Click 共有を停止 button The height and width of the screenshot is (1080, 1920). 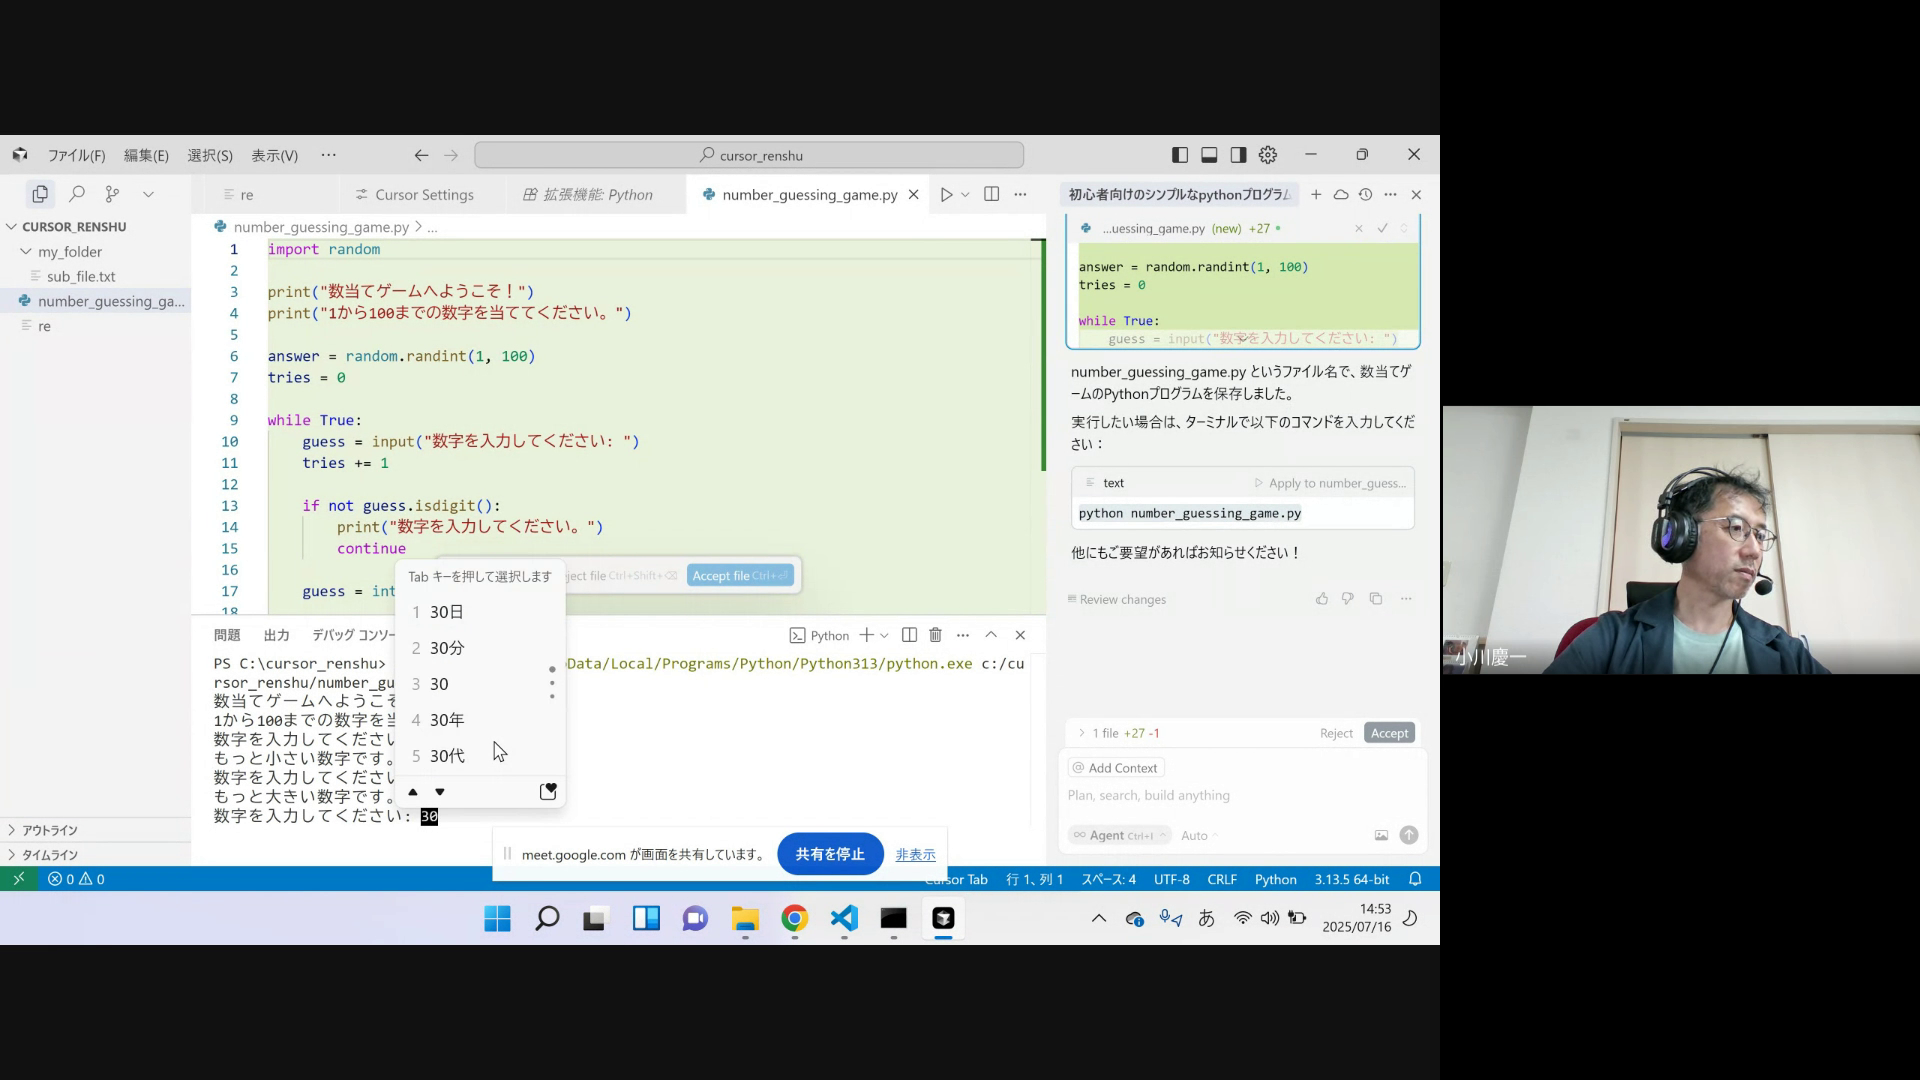[829, 854]
